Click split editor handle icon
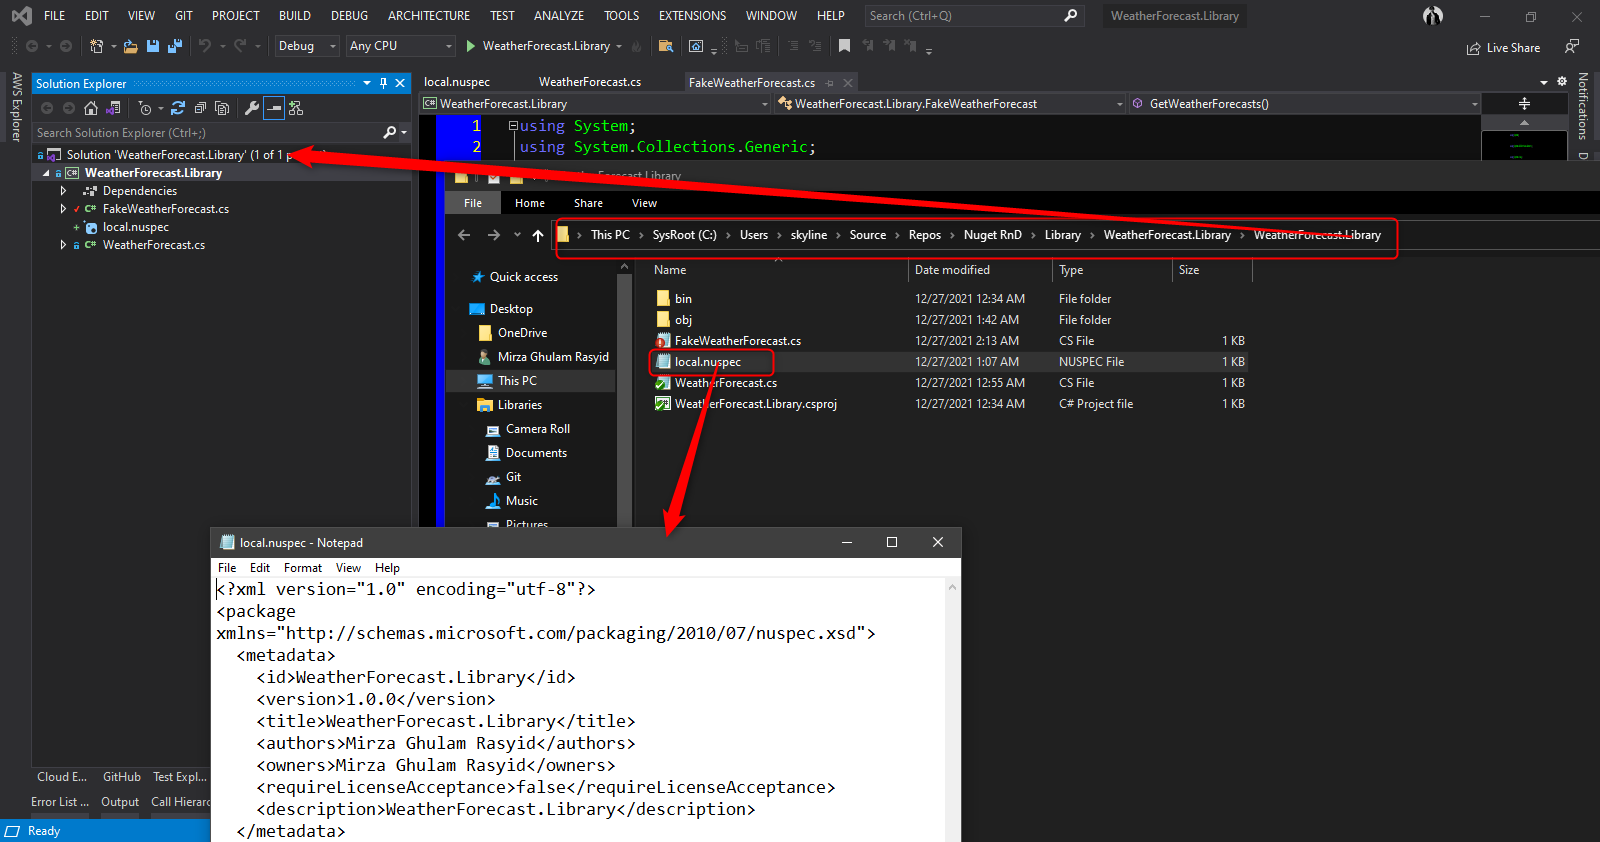This screenshot has width=1600, height=842. [1524, 104]
